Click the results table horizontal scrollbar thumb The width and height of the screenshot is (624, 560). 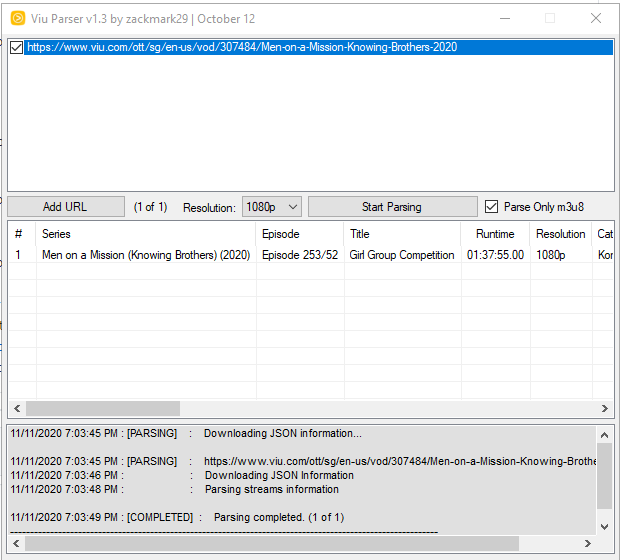(x=103, y=408)
